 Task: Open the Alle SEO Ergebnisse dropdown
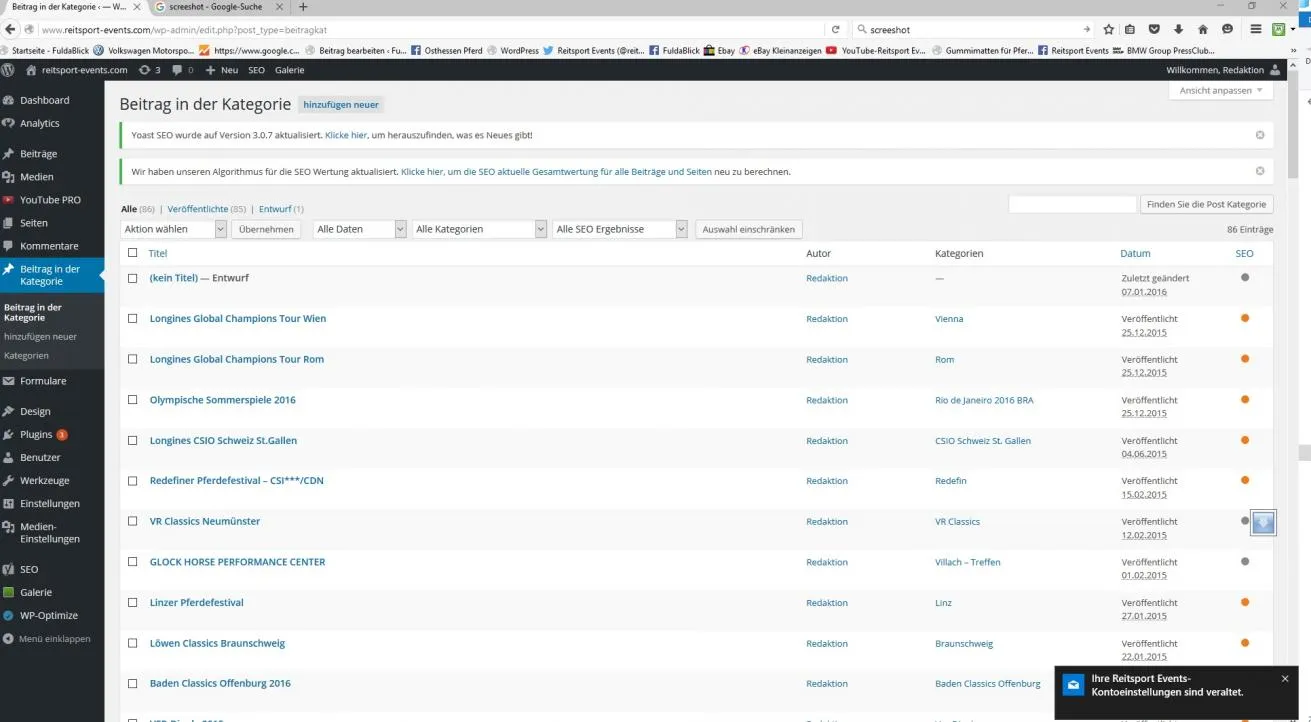pos(620,229)
